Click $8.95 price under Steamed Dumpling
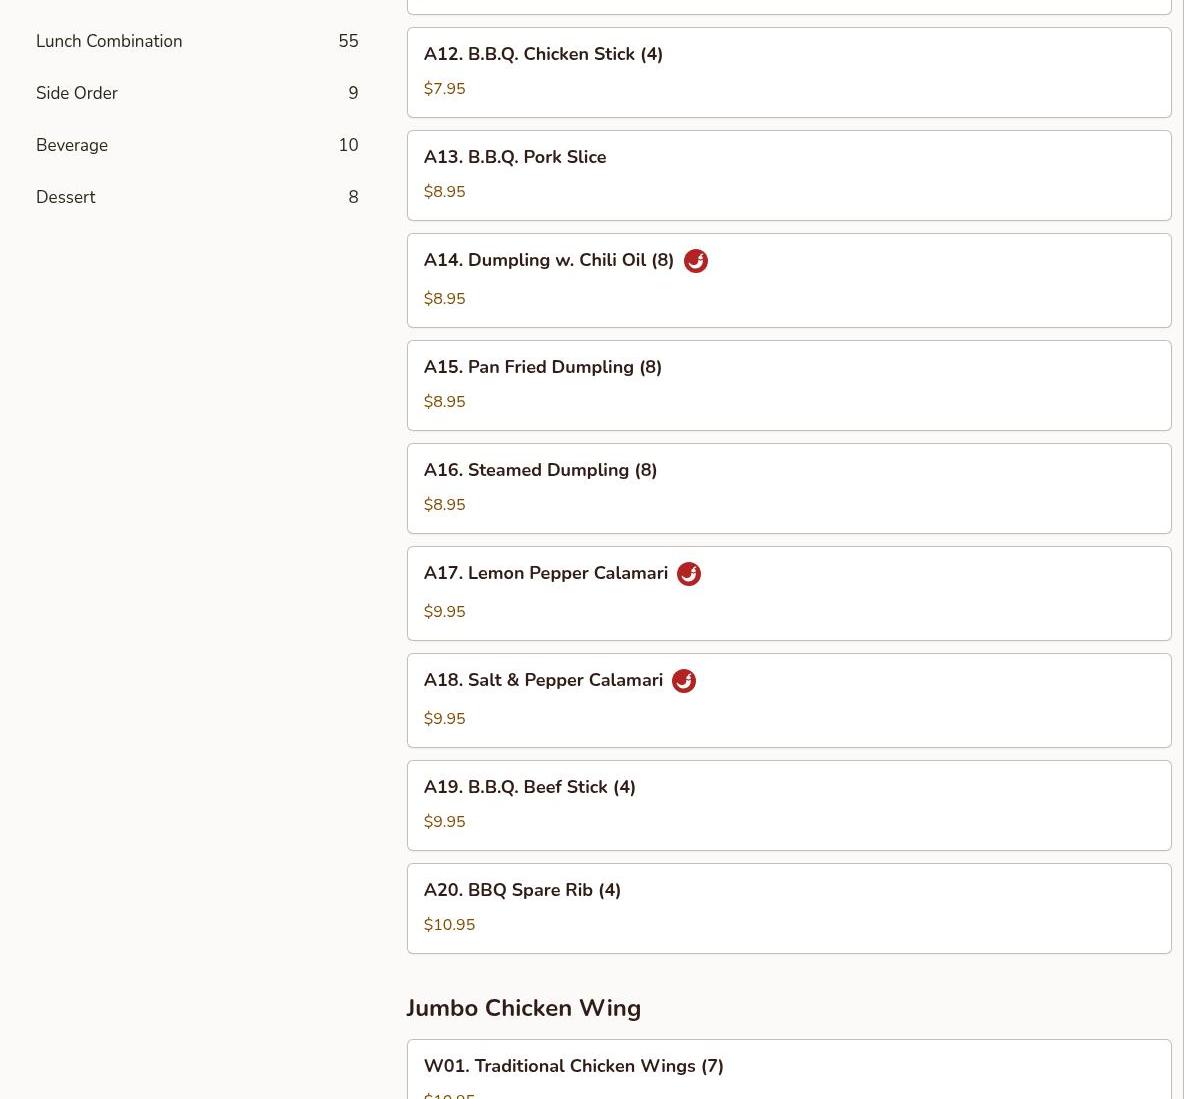This screenshot has width=1204, height=1099. point(444,505)
